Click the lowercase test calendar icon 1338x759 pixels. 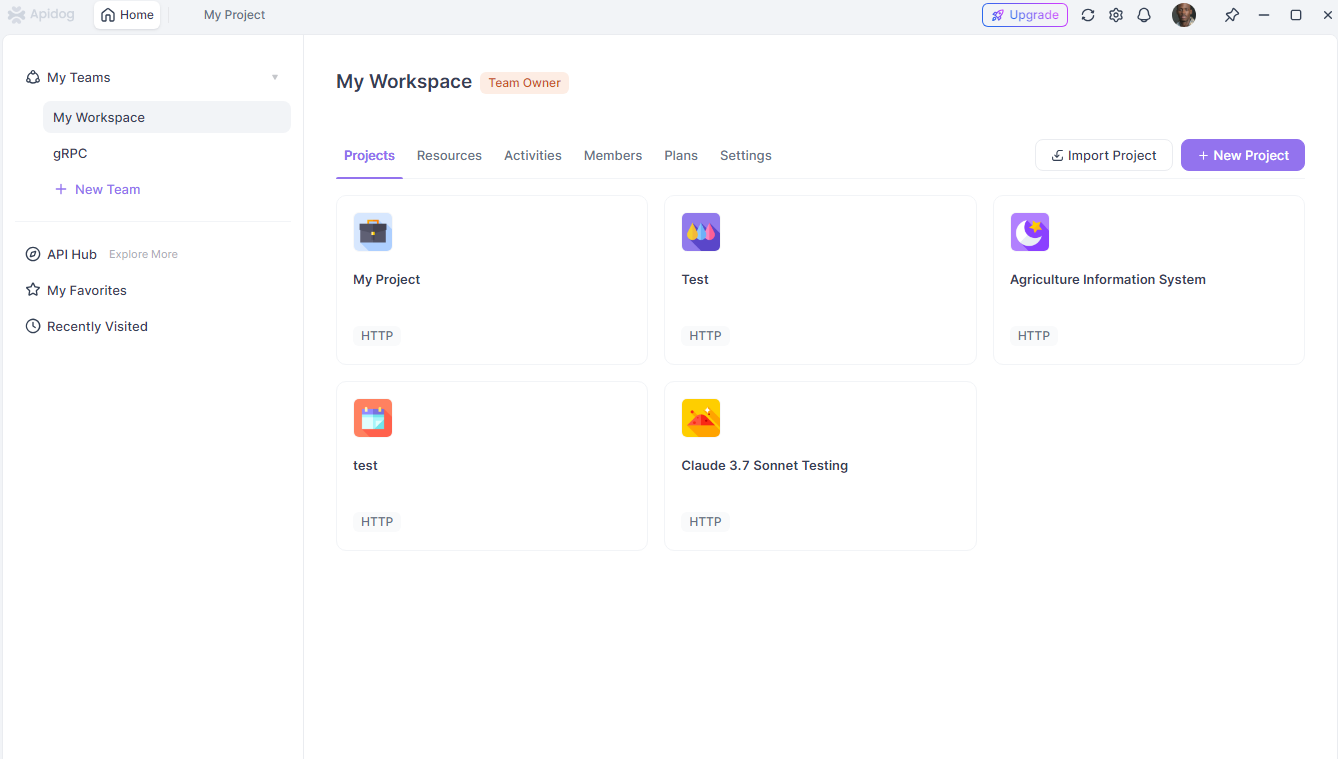click(x=373, y=418)
